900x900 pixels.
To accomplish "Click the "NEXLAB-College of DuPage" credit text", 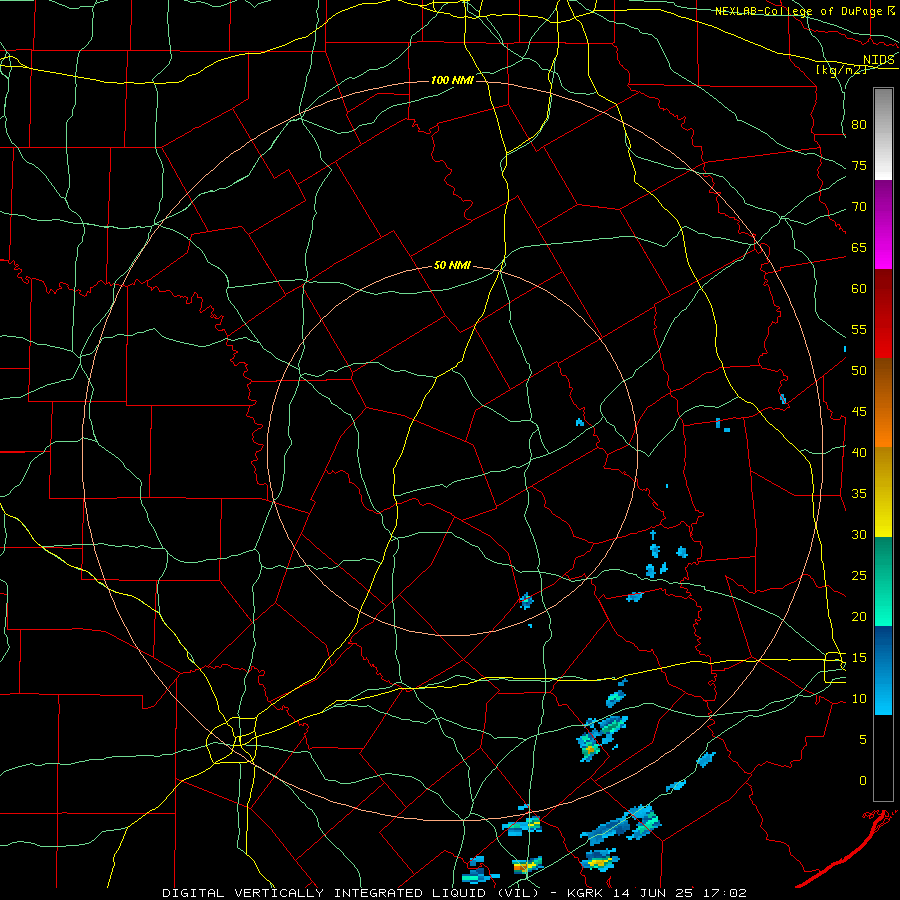I will [798, 11].
